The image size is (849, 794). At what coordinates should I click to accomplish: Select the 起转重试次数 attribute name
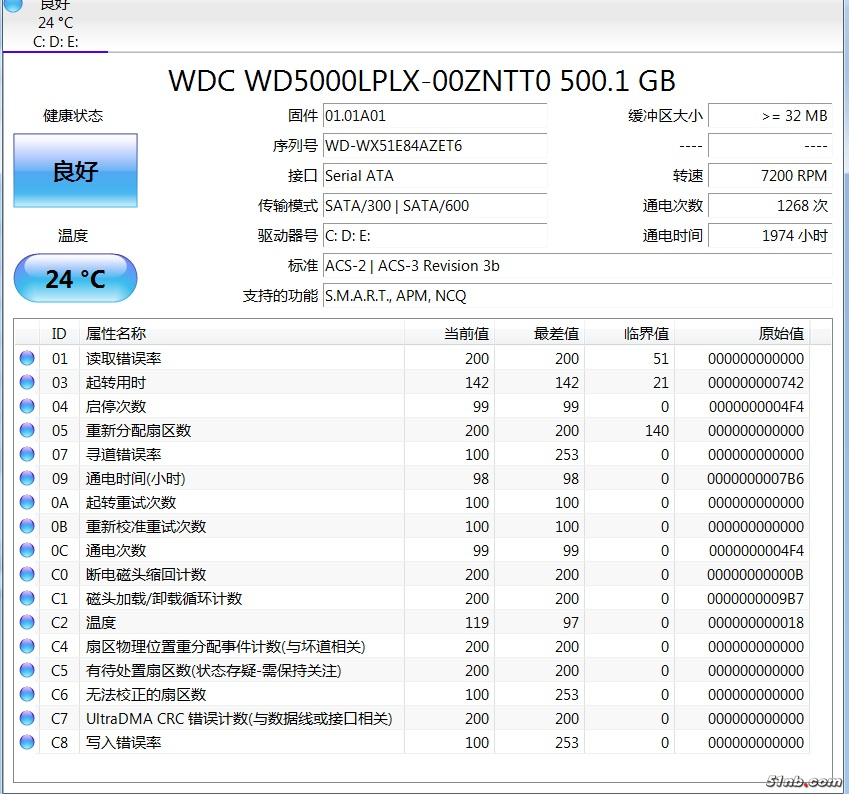click(131, 503)
